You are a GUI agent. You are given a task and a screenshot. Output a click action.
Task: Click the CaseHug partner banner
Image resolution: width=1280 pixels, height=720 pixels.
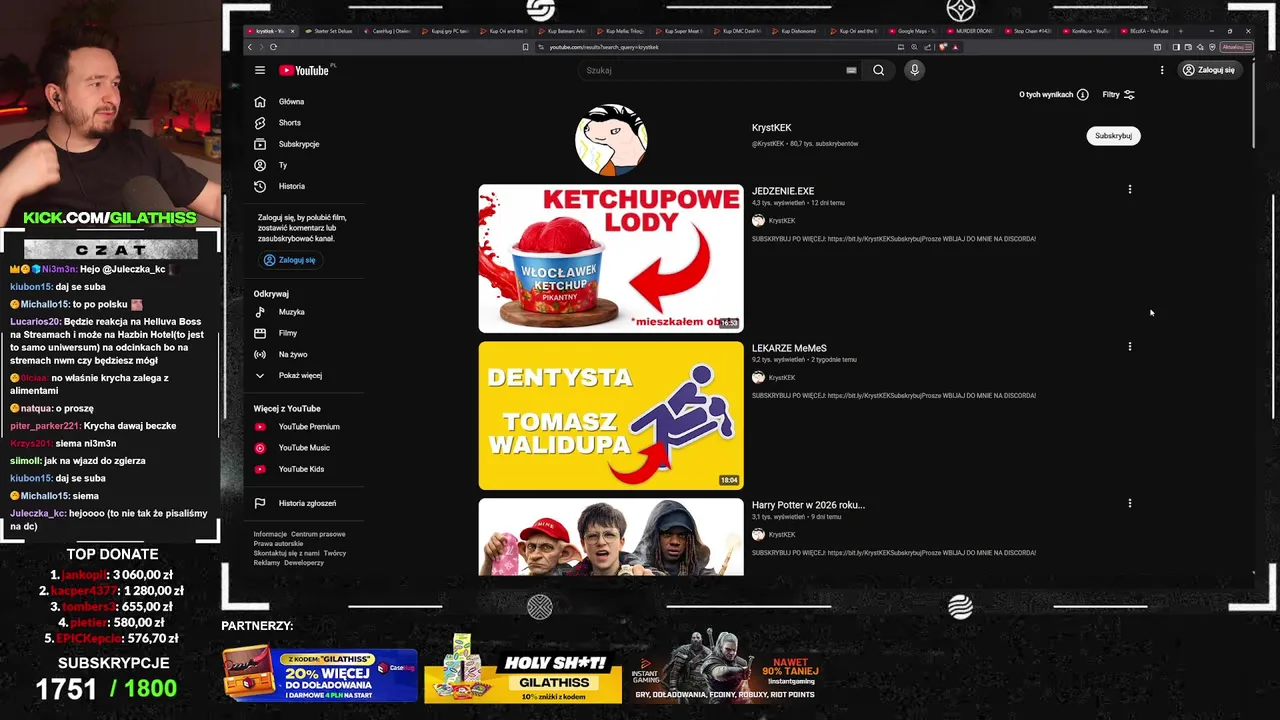(320, 675)
